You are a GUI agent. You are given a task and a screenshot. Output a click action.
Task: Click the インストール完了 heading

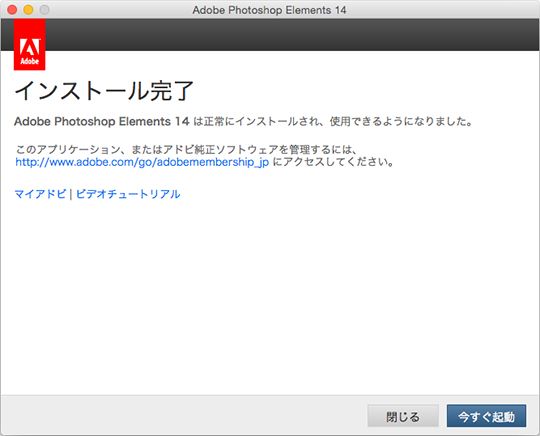point(104,91)
